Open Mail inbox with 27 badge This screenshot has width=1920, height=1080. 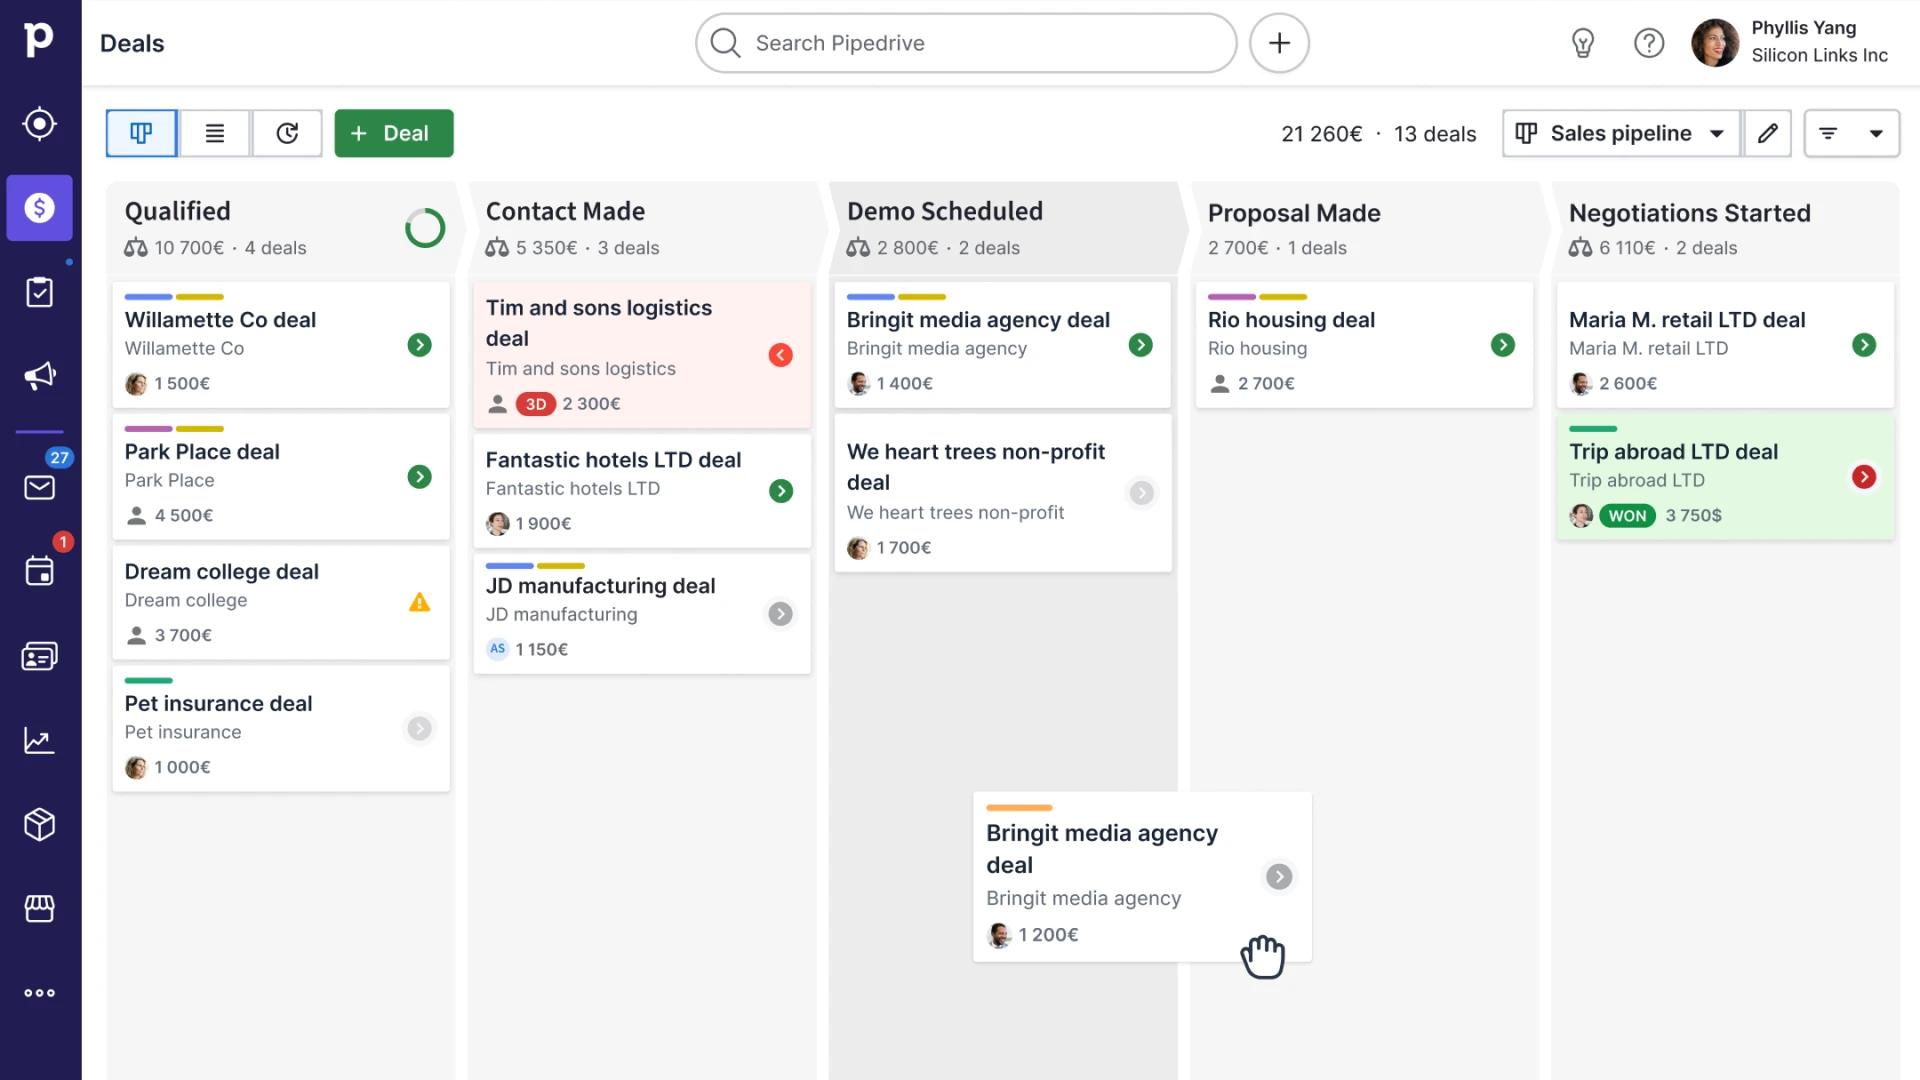click(39, 487)
